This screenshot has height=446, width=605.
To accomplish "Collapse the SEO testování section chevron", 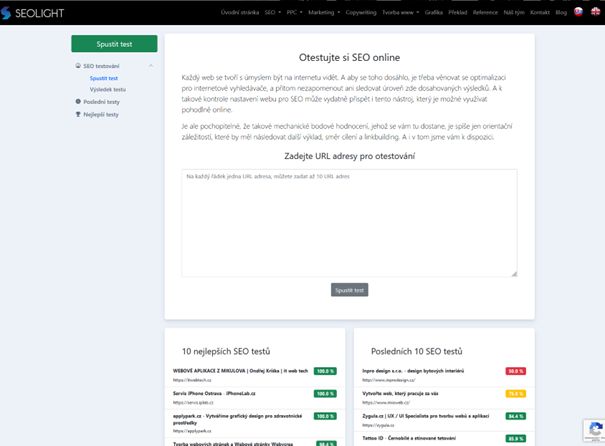I will point(151,66).
